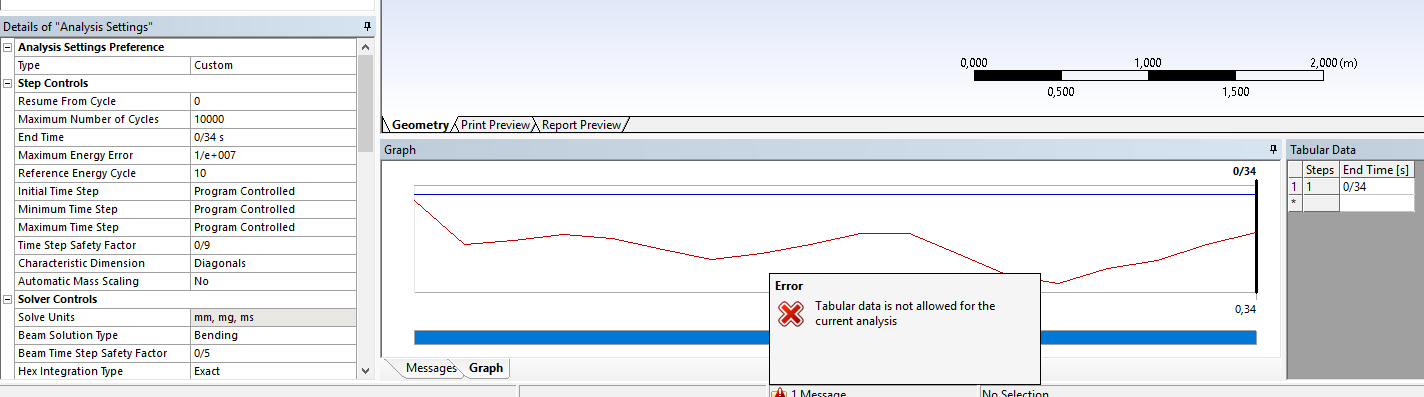Change Hex Integration Type value Exact
1424x397 pixels.
(273, 371)
